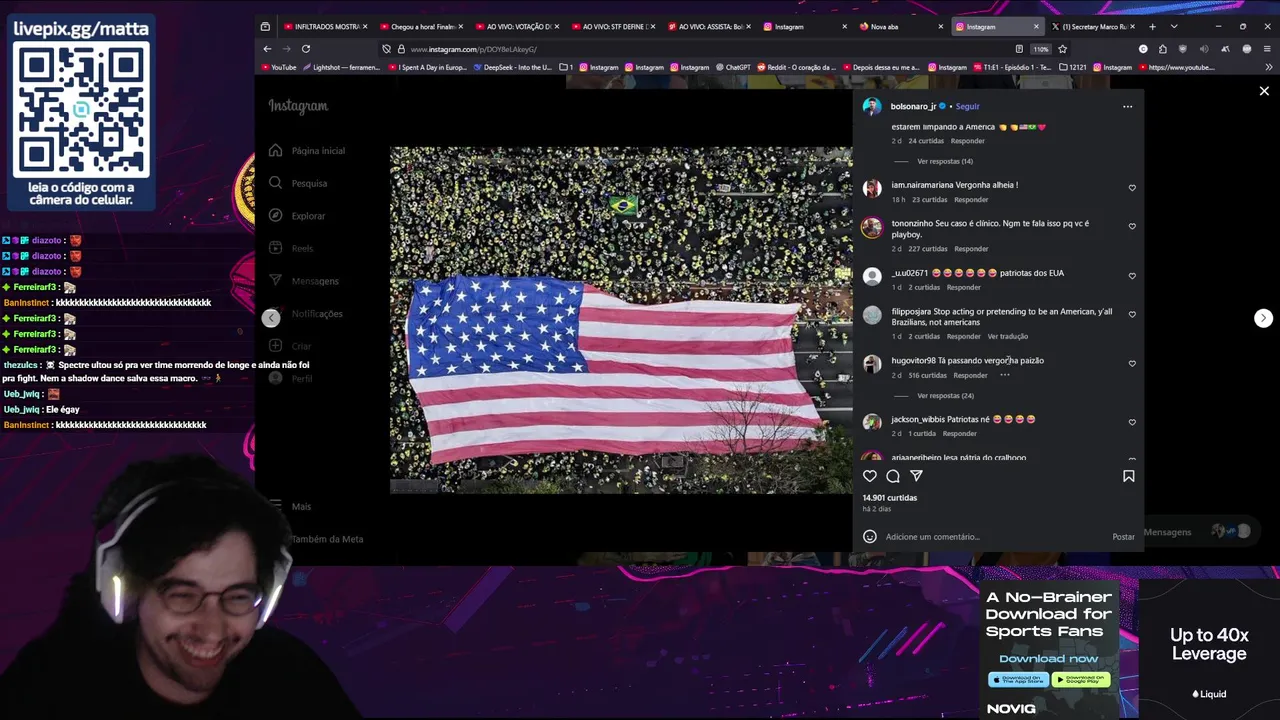This screenshot has width=1280, height=720.
Task: Open the 110% zoom level indicator
Action: [1040, 49]
